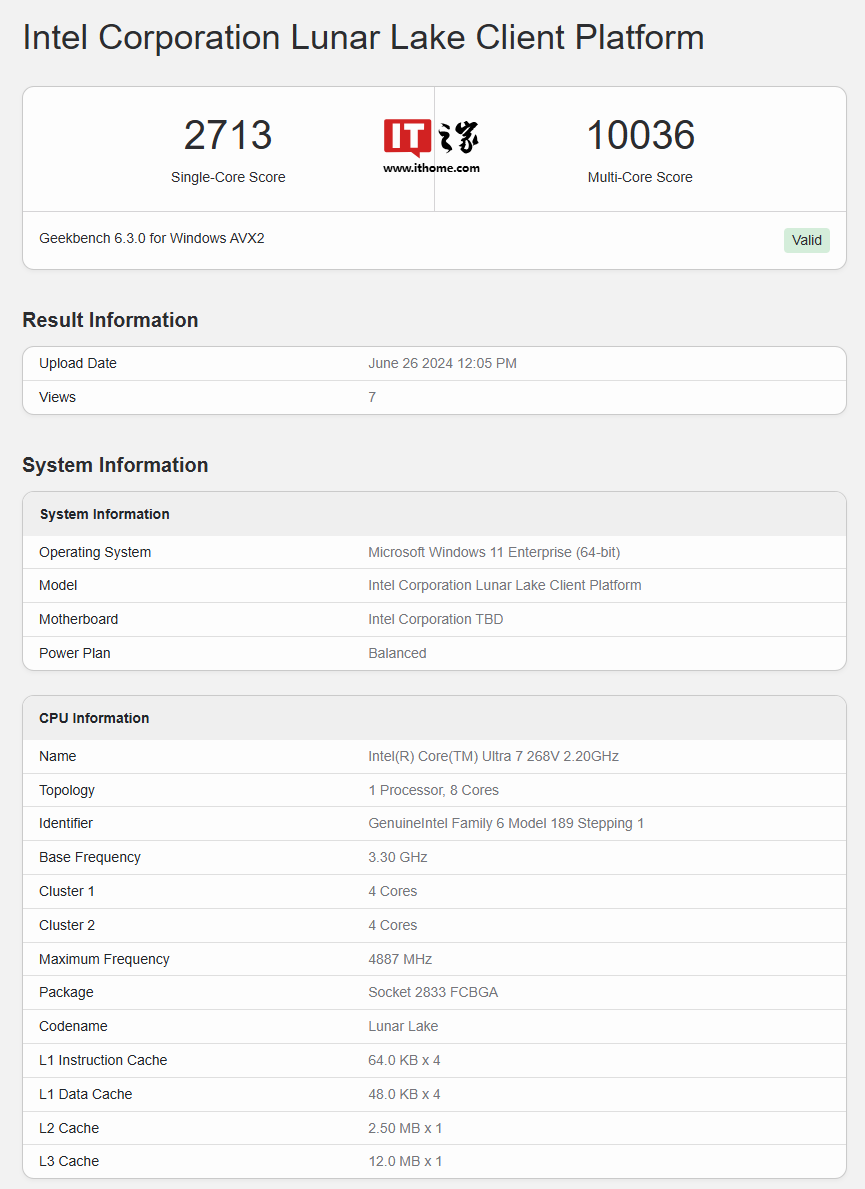Screen dimensions: 865x1189
Task: Click the "CPU Information" table header
Action: (434, 718)
